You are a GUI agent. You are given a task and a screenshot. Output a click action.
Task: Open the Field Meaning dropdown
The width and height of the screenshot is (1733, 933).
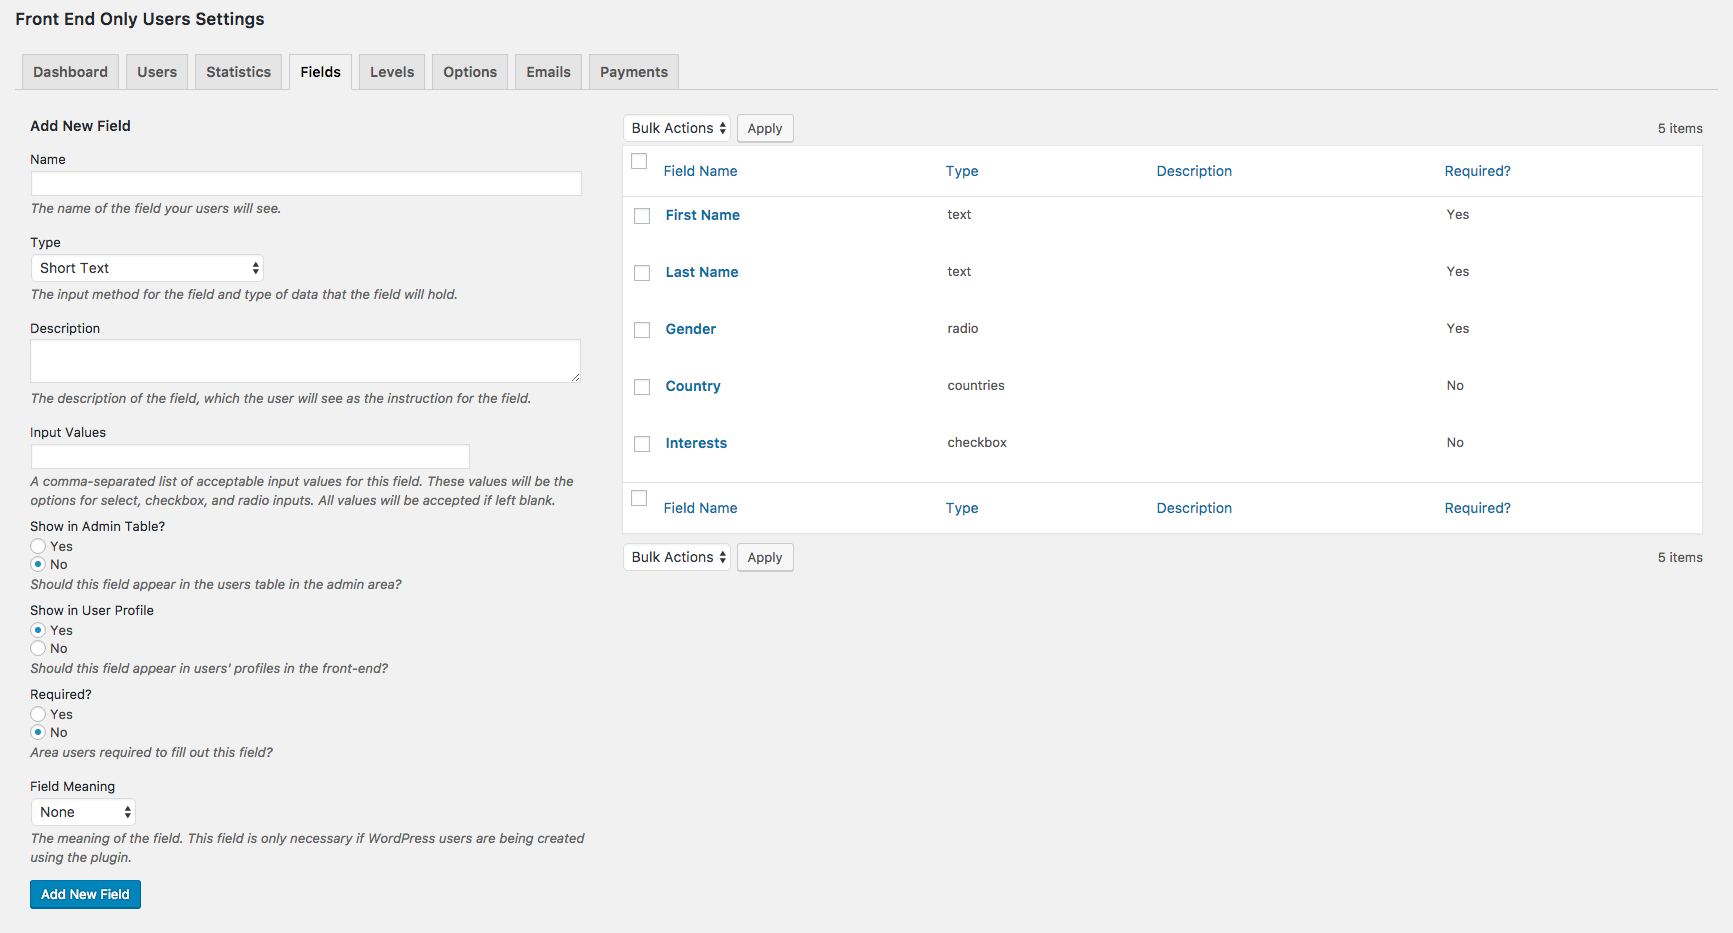pyautogui.click(x=82, y=811)
